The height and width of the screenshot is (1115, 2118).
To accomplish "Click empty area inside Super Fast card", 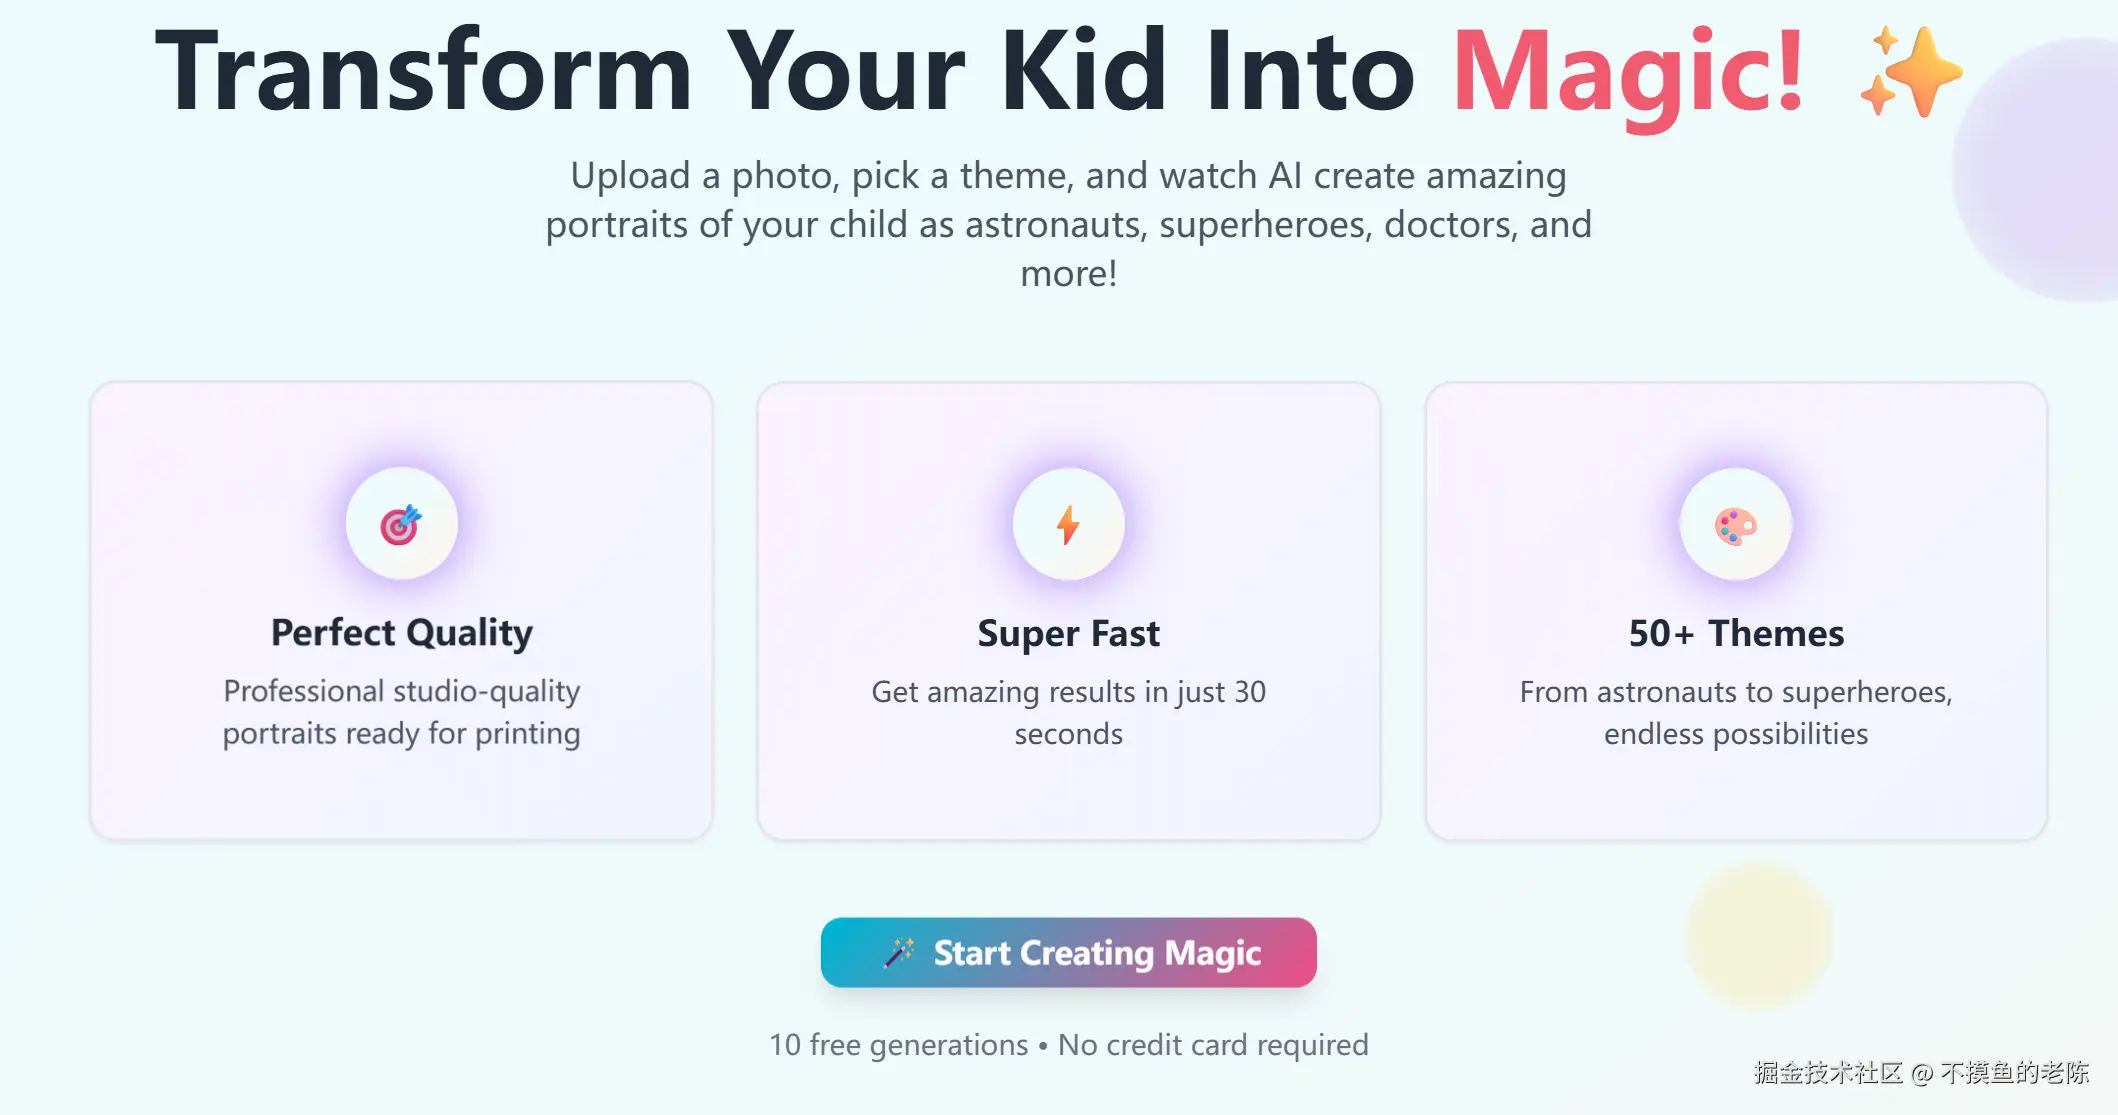I will (1069, 797).
